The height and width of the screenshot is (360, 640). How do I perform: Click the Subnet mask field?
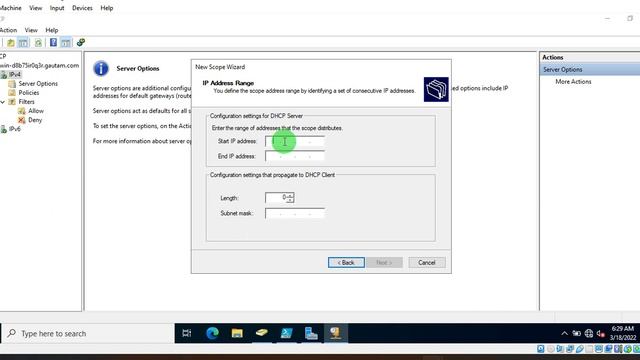(295, 213)
